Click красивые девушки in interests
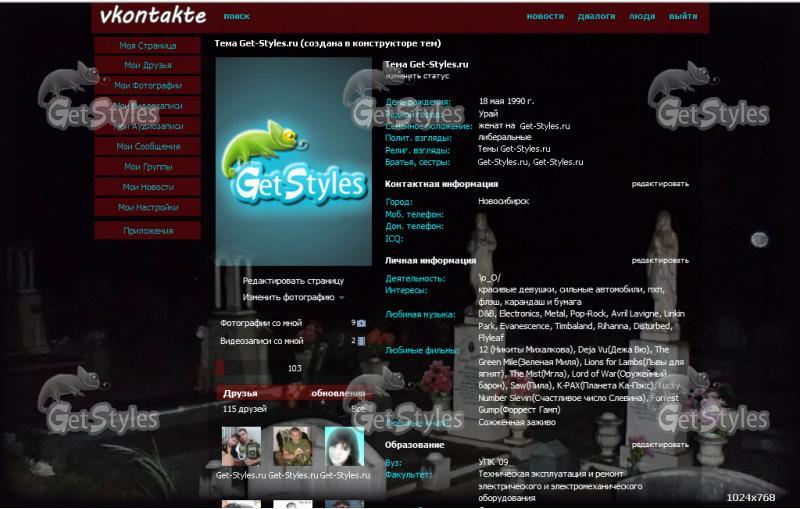Viewport: 800px width, 509px height. coord(516,290)
